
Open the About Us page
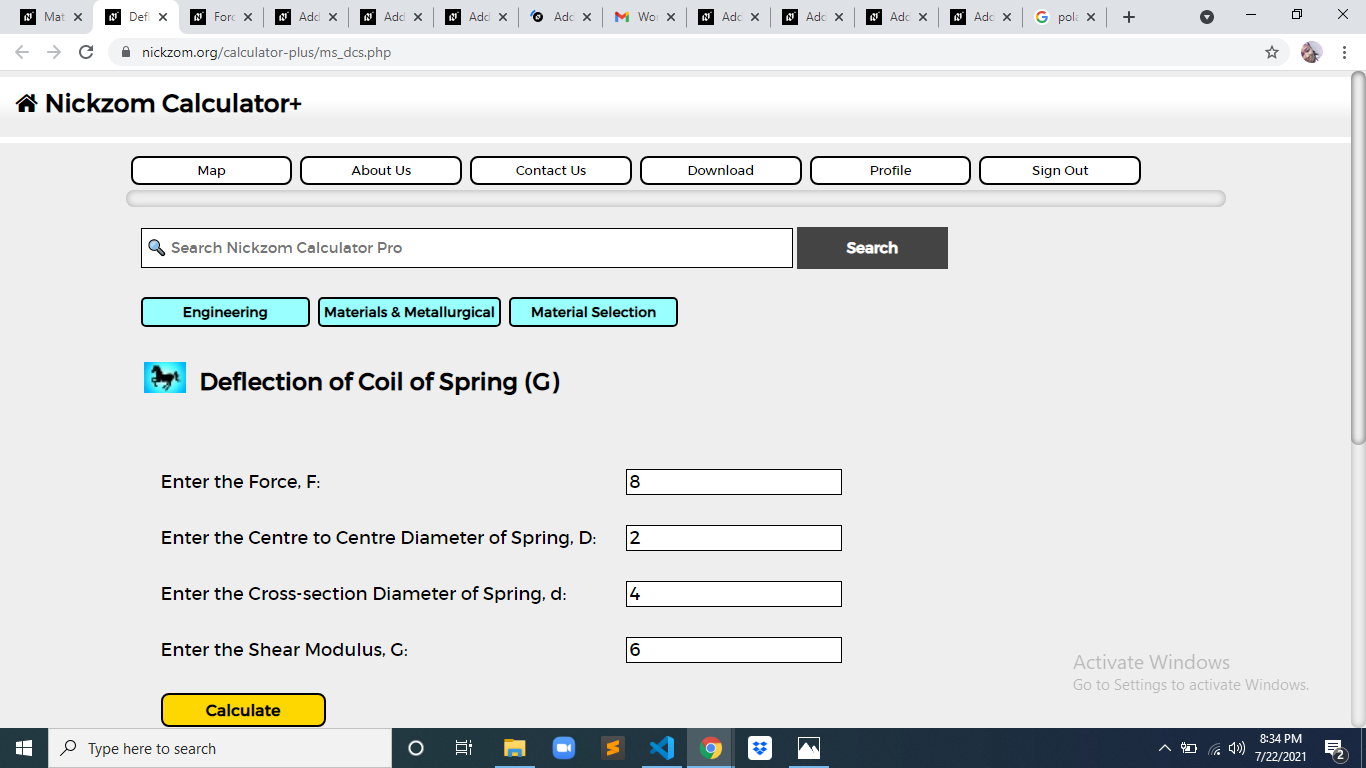click(x=381, y=170)
